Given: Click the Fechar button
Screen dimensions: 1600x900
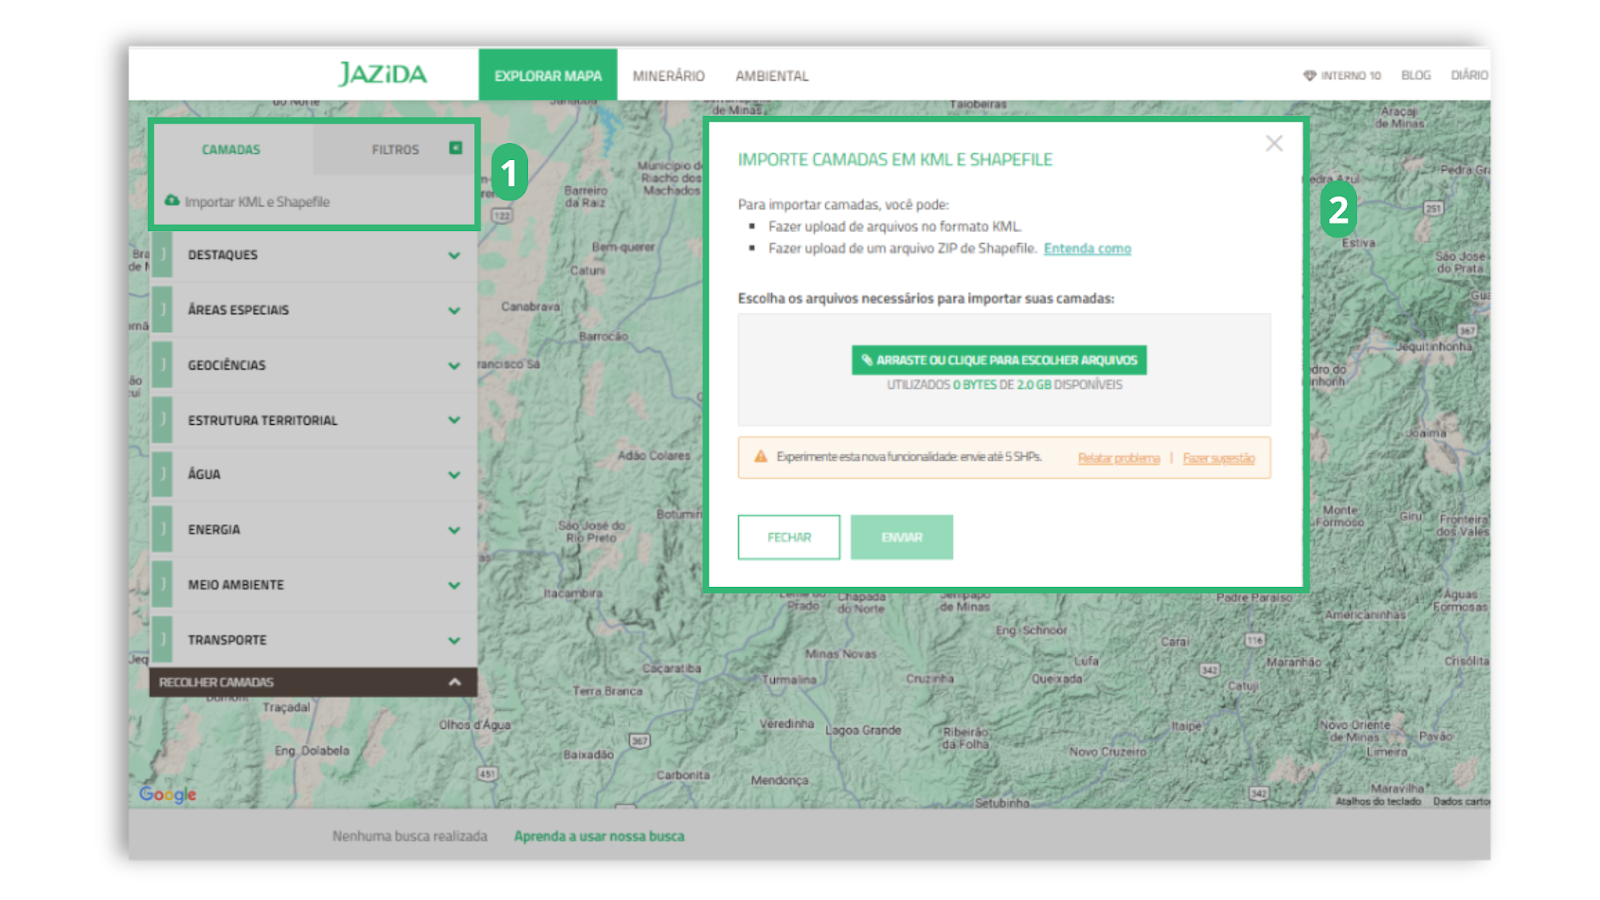Looking at the screenshot, I should point(789,537).
